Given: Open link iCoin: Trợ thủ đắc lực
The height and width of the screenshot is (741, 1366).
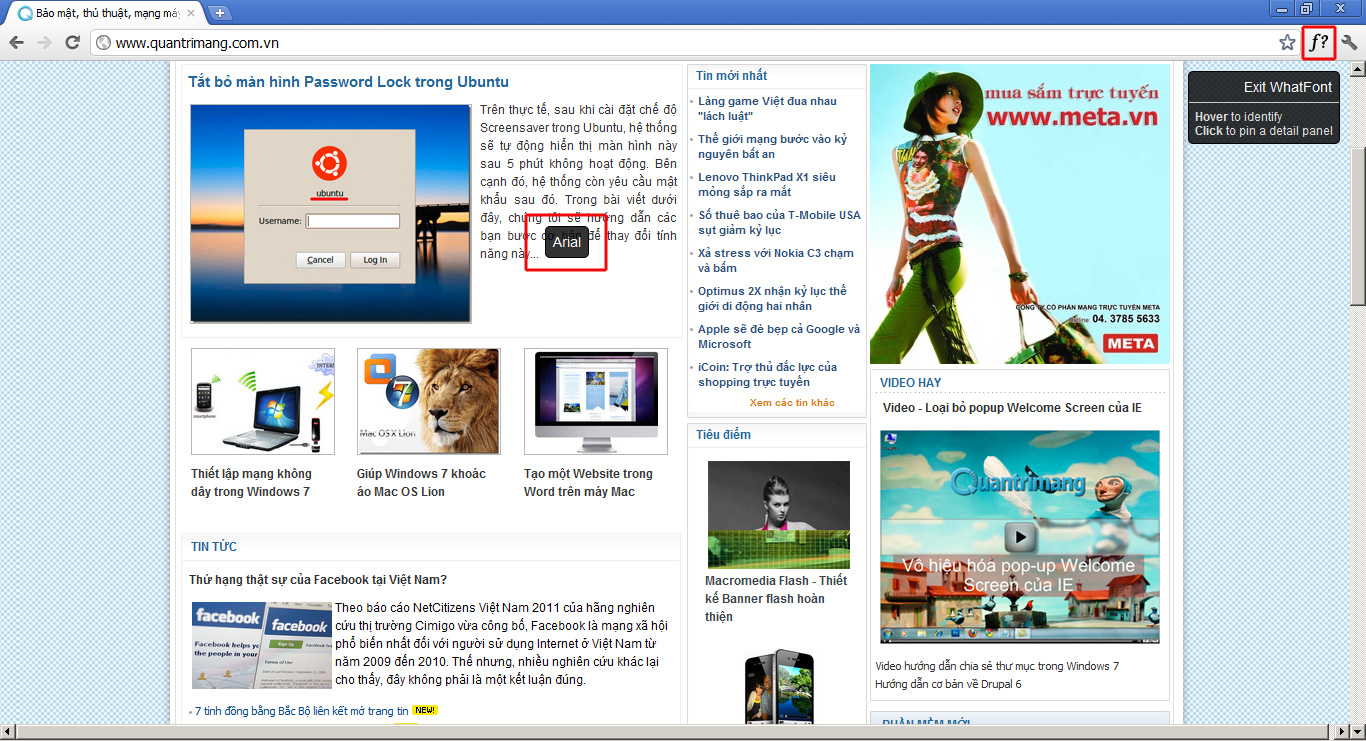Looking at the screenshot, I should pos(767,374).
